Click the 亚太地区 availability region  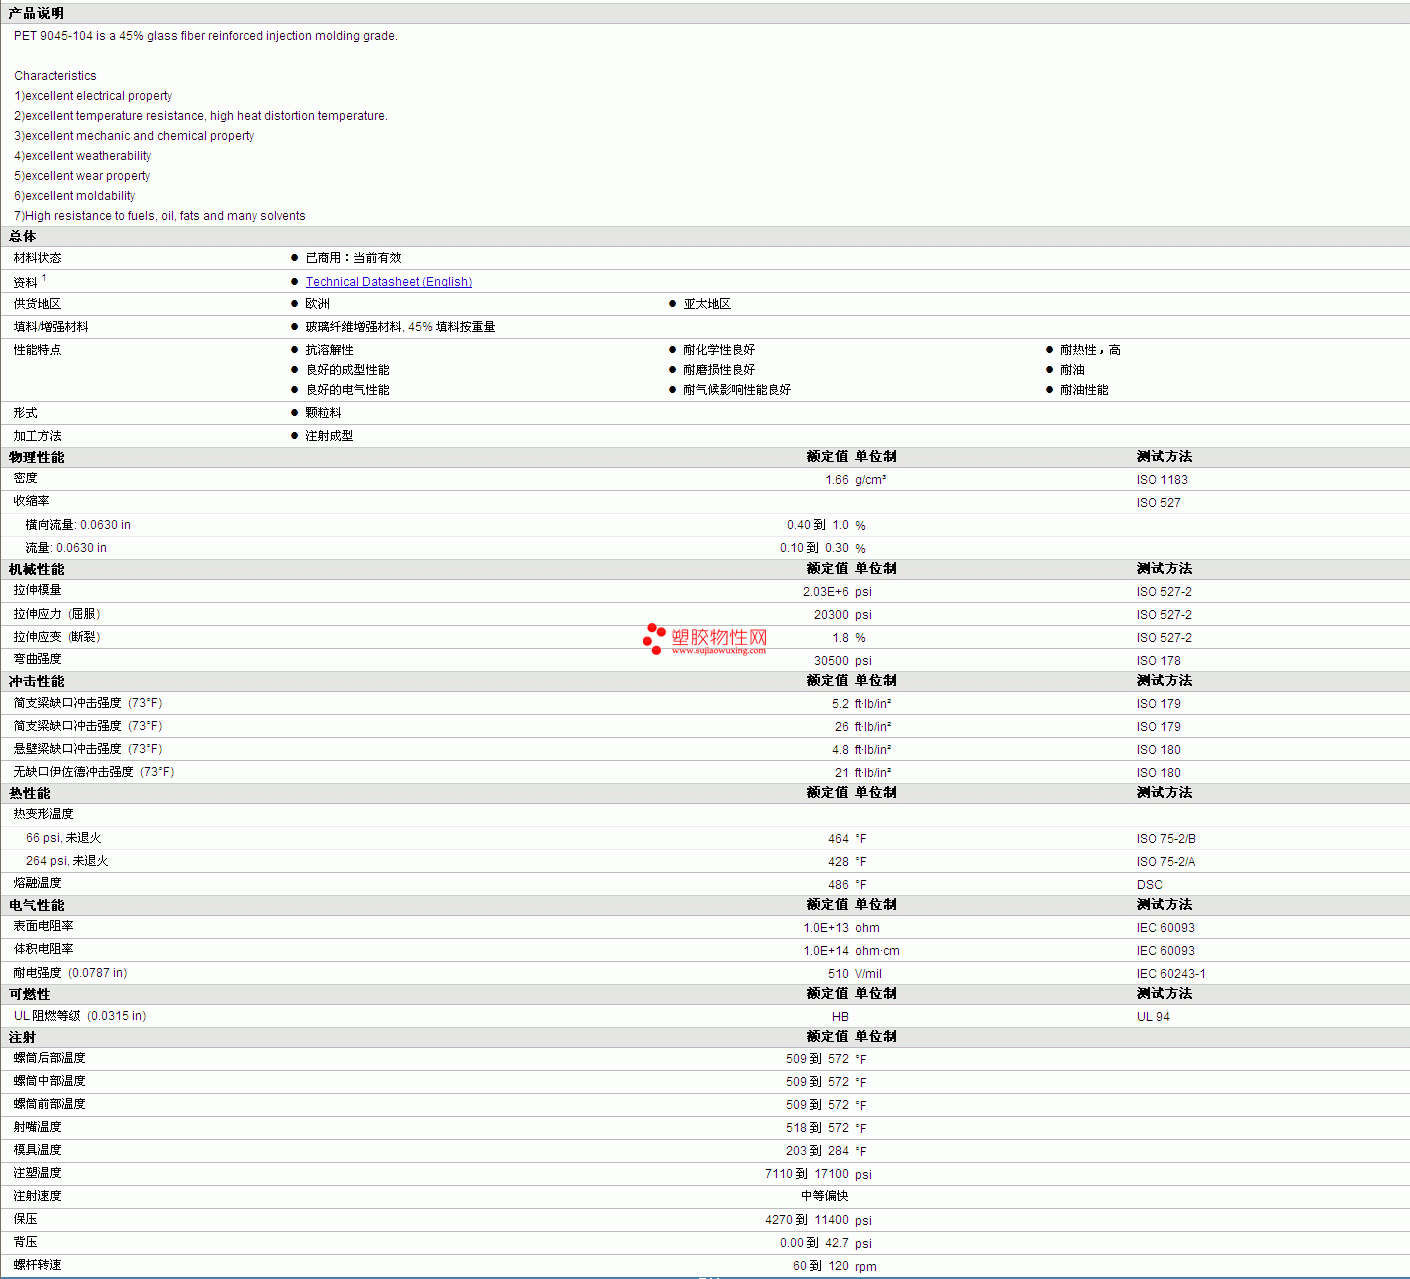(x=707, y=304)
